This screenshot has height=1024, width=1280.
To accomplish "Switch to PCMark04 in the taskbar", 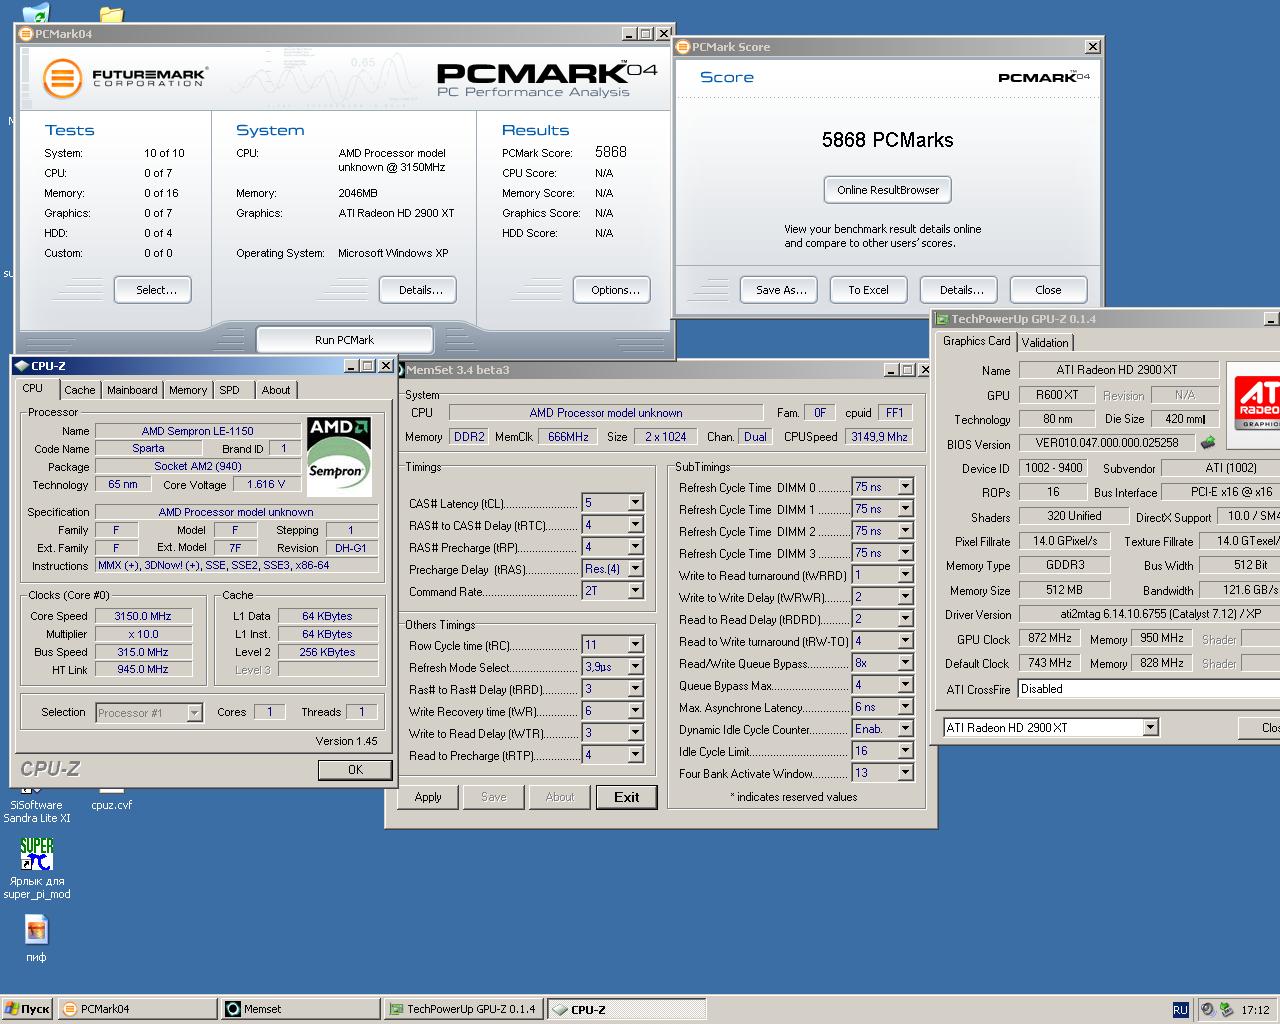I will click(x=137, y=1009).
